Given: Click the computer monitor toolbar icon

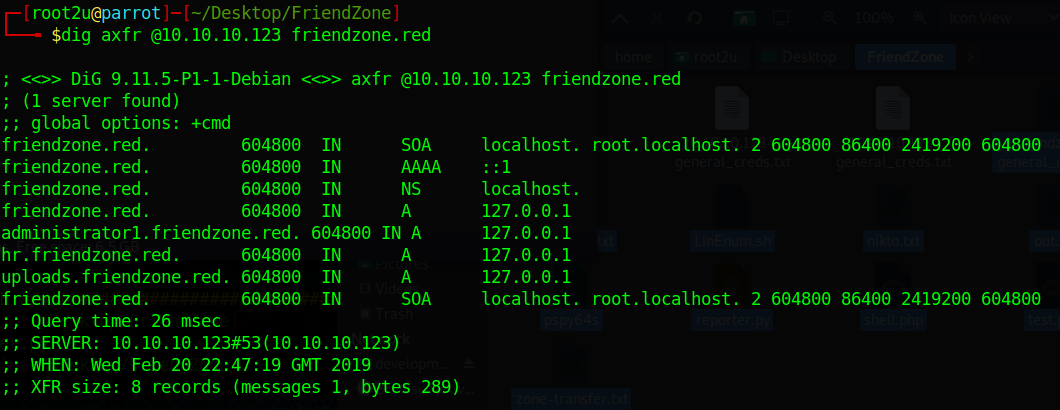Looking at the screenshot, I should tap(781, 18).
